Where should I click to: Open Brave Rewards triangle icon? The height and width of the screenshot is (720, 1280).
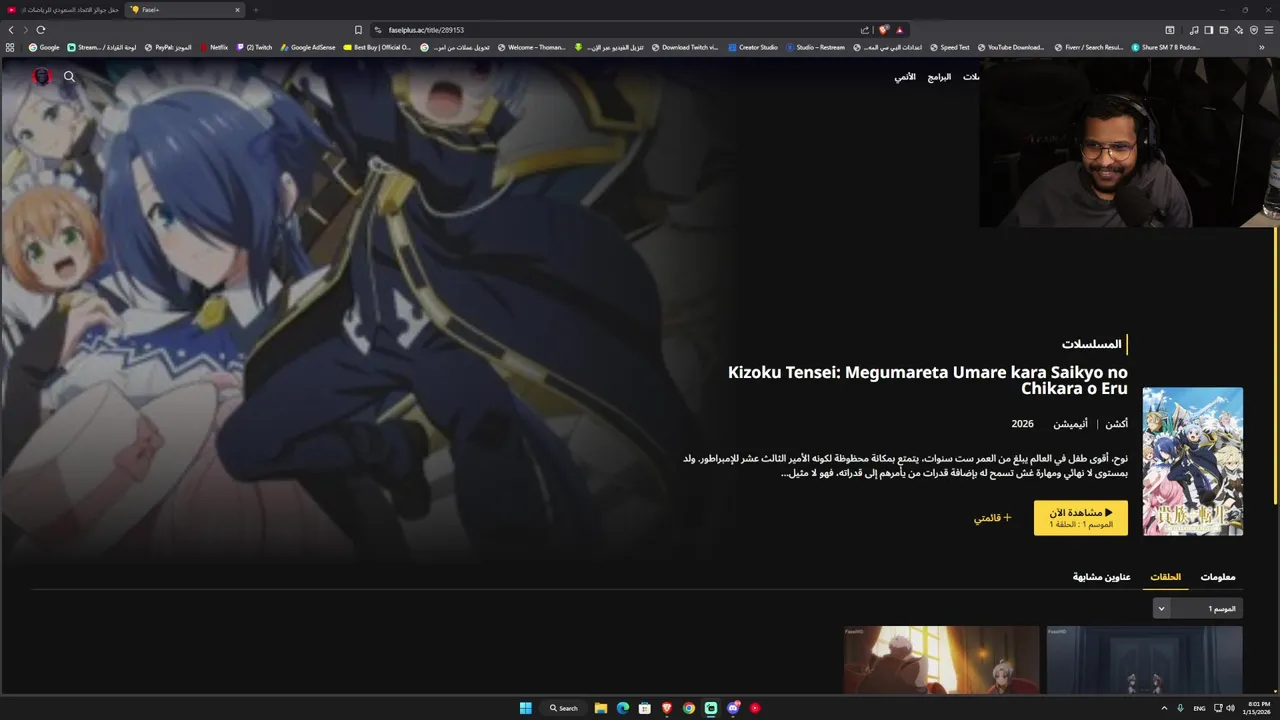tap(900, 30)
